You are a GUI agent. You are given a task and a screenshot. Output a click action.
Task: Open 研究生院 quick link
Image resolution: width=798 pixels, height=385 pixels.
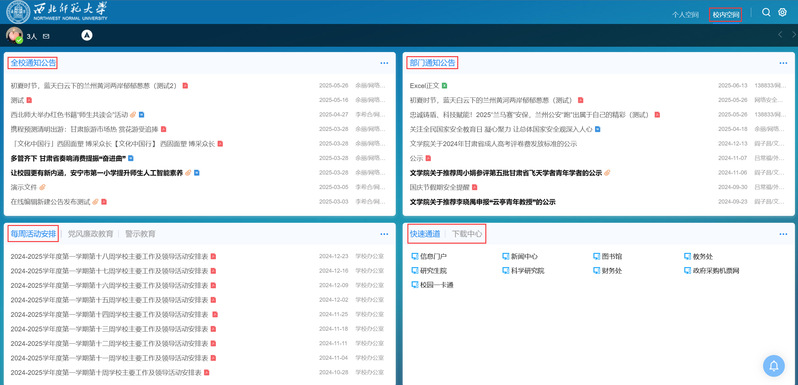(x=429, y=270)
